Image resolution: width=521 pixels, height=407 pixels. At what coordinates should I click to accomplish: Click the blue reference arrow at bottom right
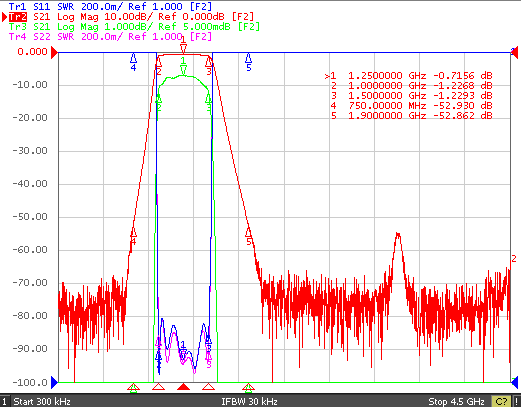pyautogui.click(x=514, y=382)
